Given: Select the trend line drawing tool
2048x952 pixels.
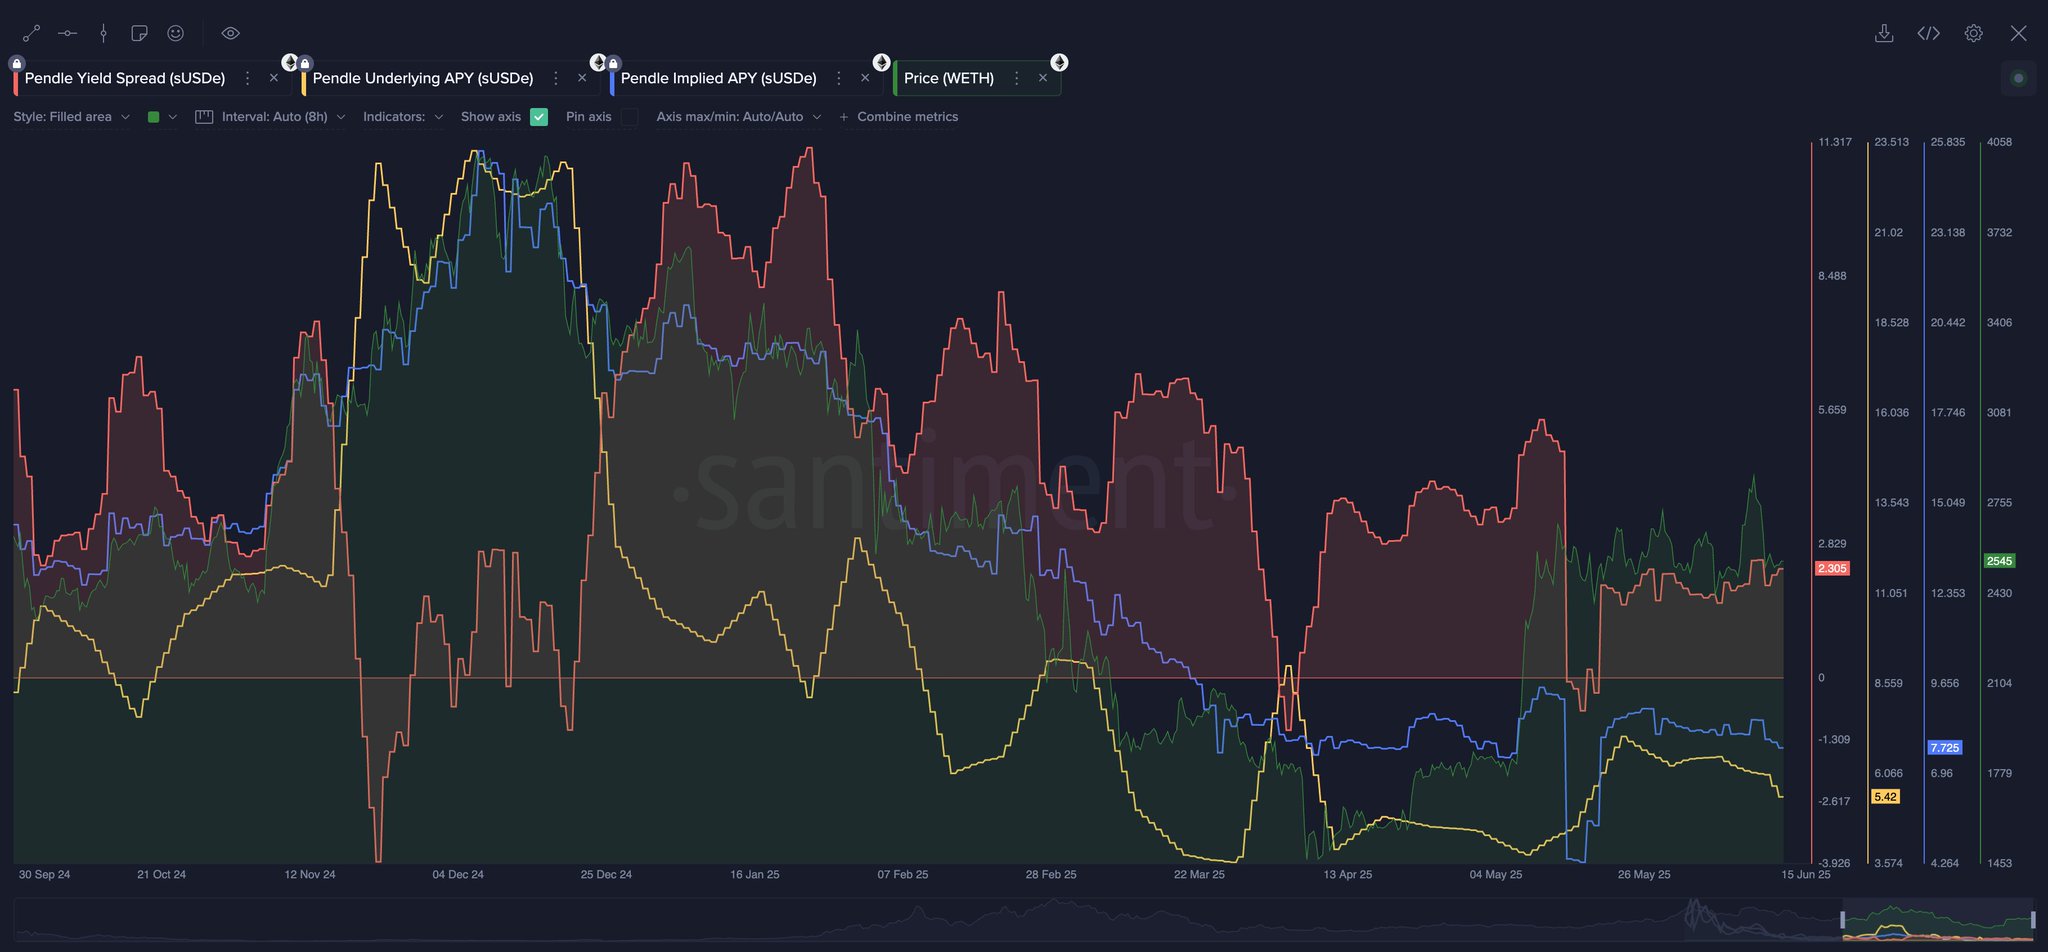Looking at the screenshot, I should [x=32, y=33].
